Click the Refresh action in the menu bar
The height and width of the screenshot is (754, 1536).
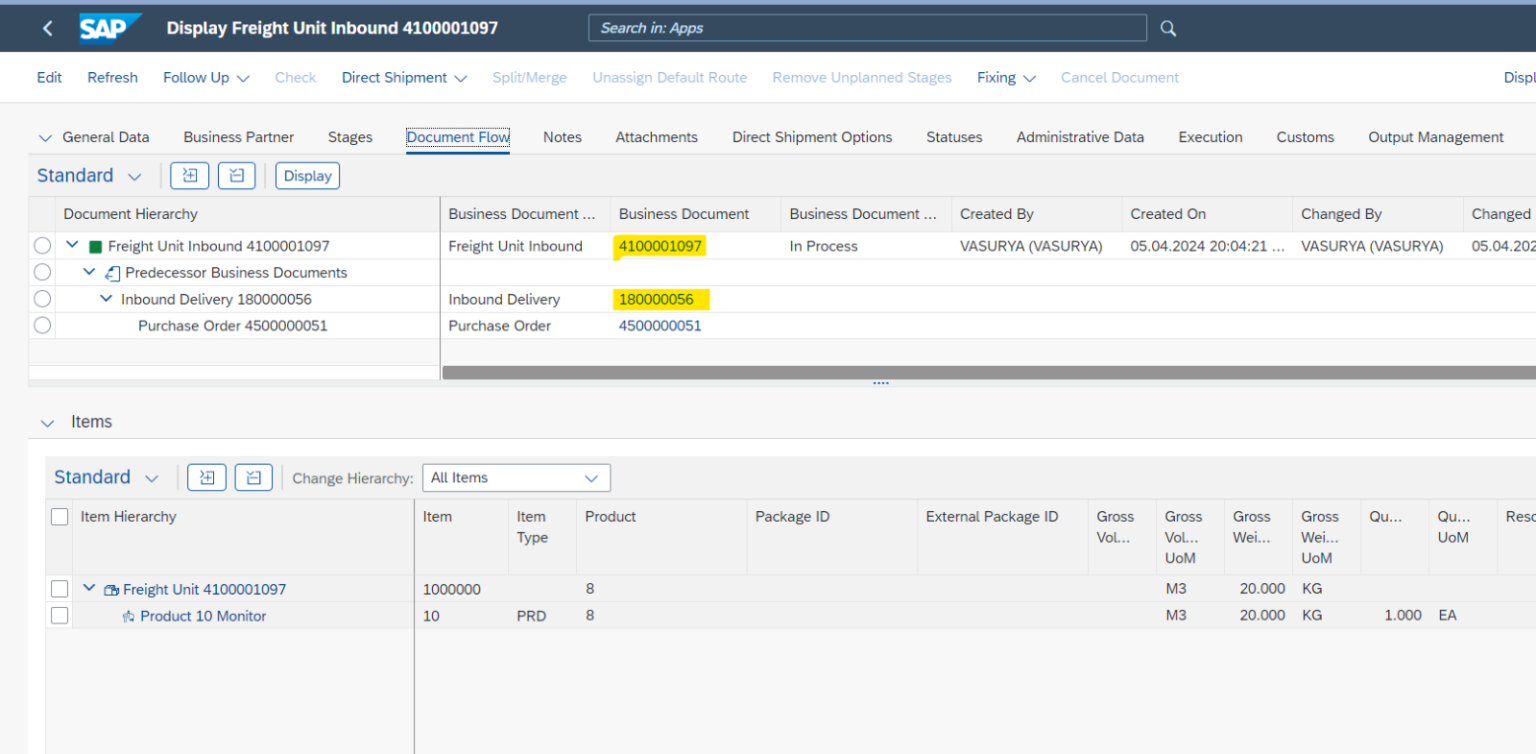click(x=112, y=77)
